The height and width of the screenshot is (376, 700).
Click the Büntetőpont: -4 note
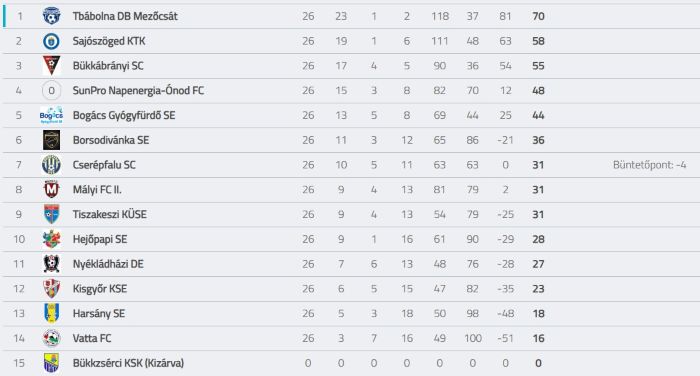tap(650, 165)
